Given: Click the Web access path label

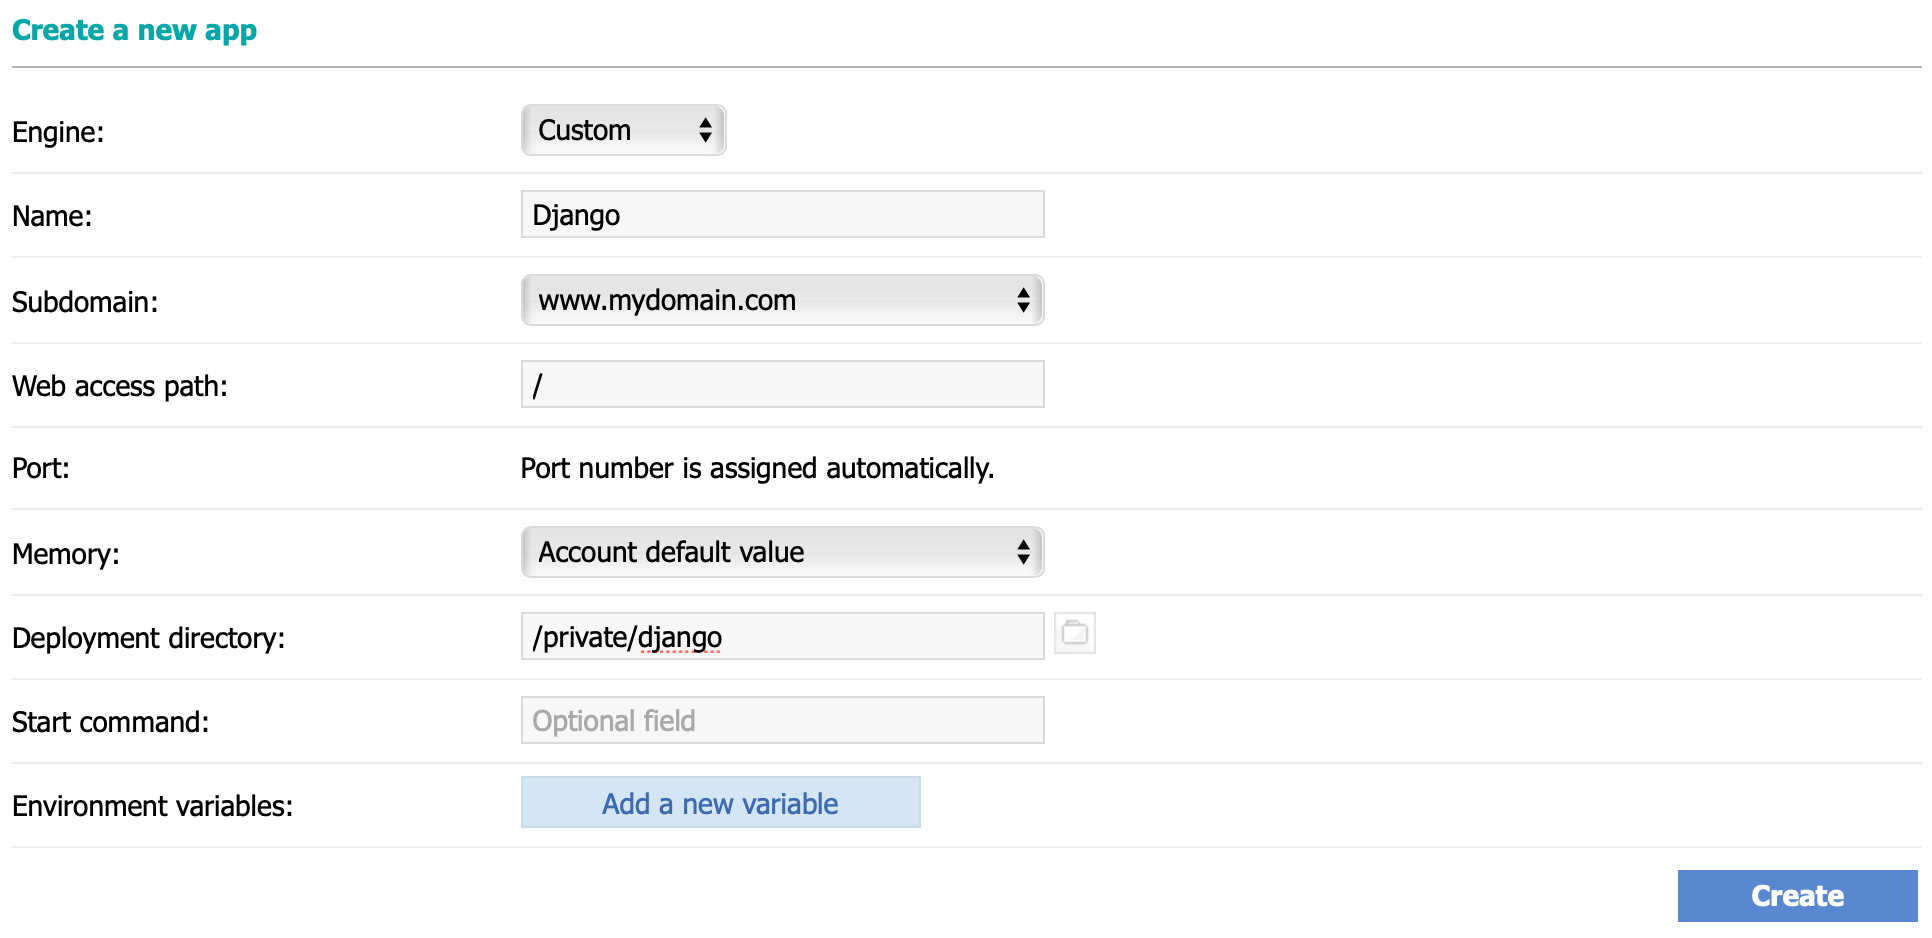Looking at the screenshot, I should click(x=120, y=386).
